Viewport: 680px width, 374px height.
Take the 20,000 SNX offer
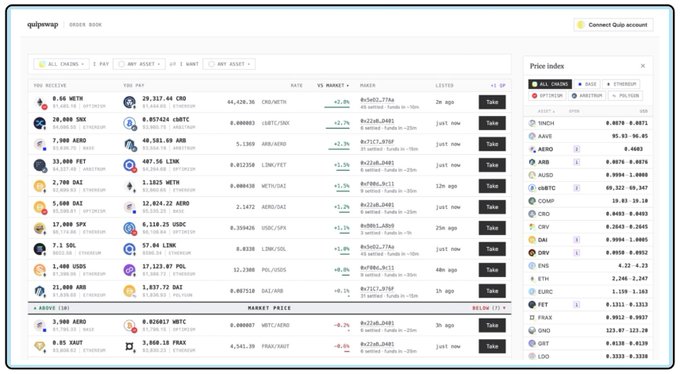click(492, 123)
